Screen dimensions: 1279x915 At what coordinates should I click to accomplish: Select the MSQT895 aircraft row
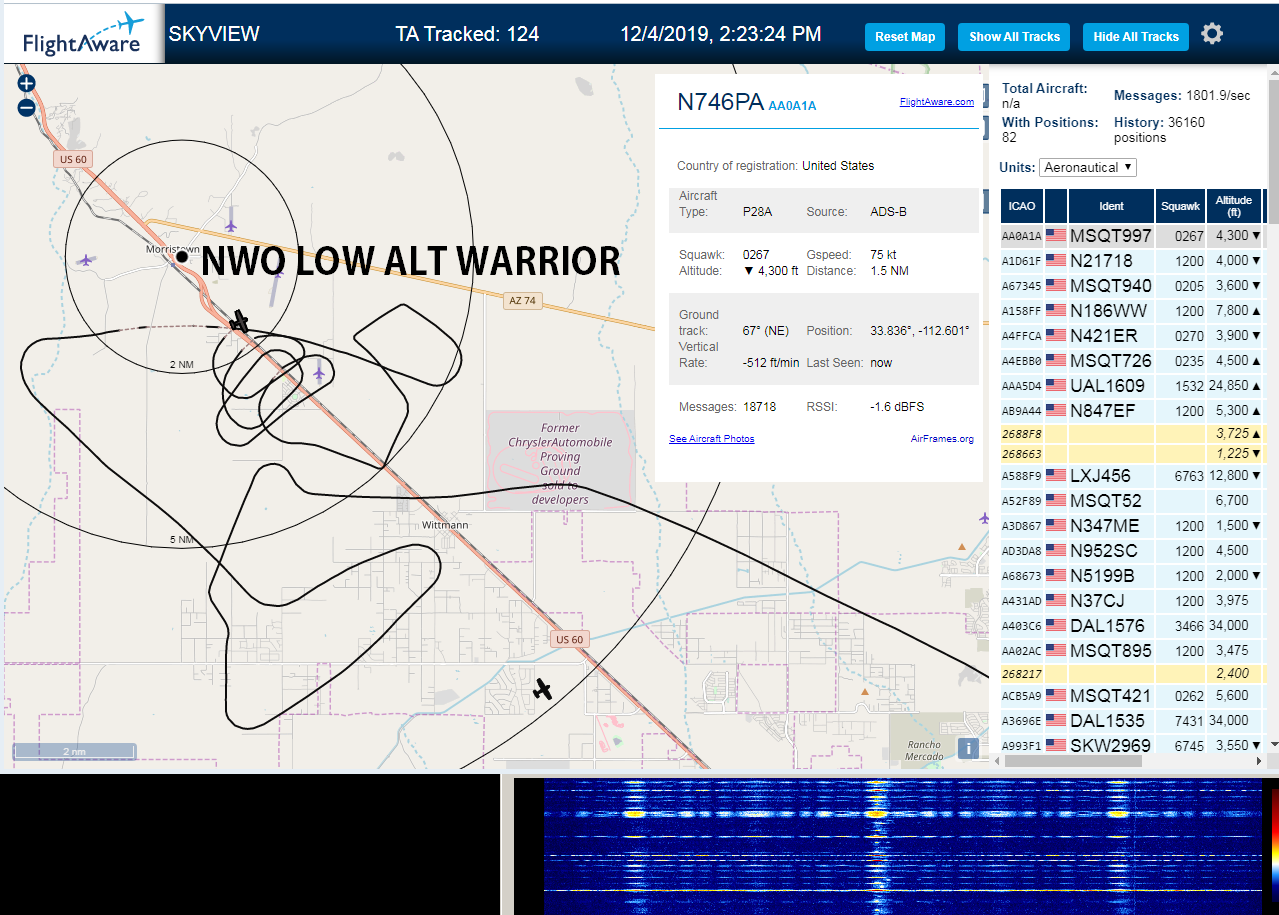click(1132, 651)
